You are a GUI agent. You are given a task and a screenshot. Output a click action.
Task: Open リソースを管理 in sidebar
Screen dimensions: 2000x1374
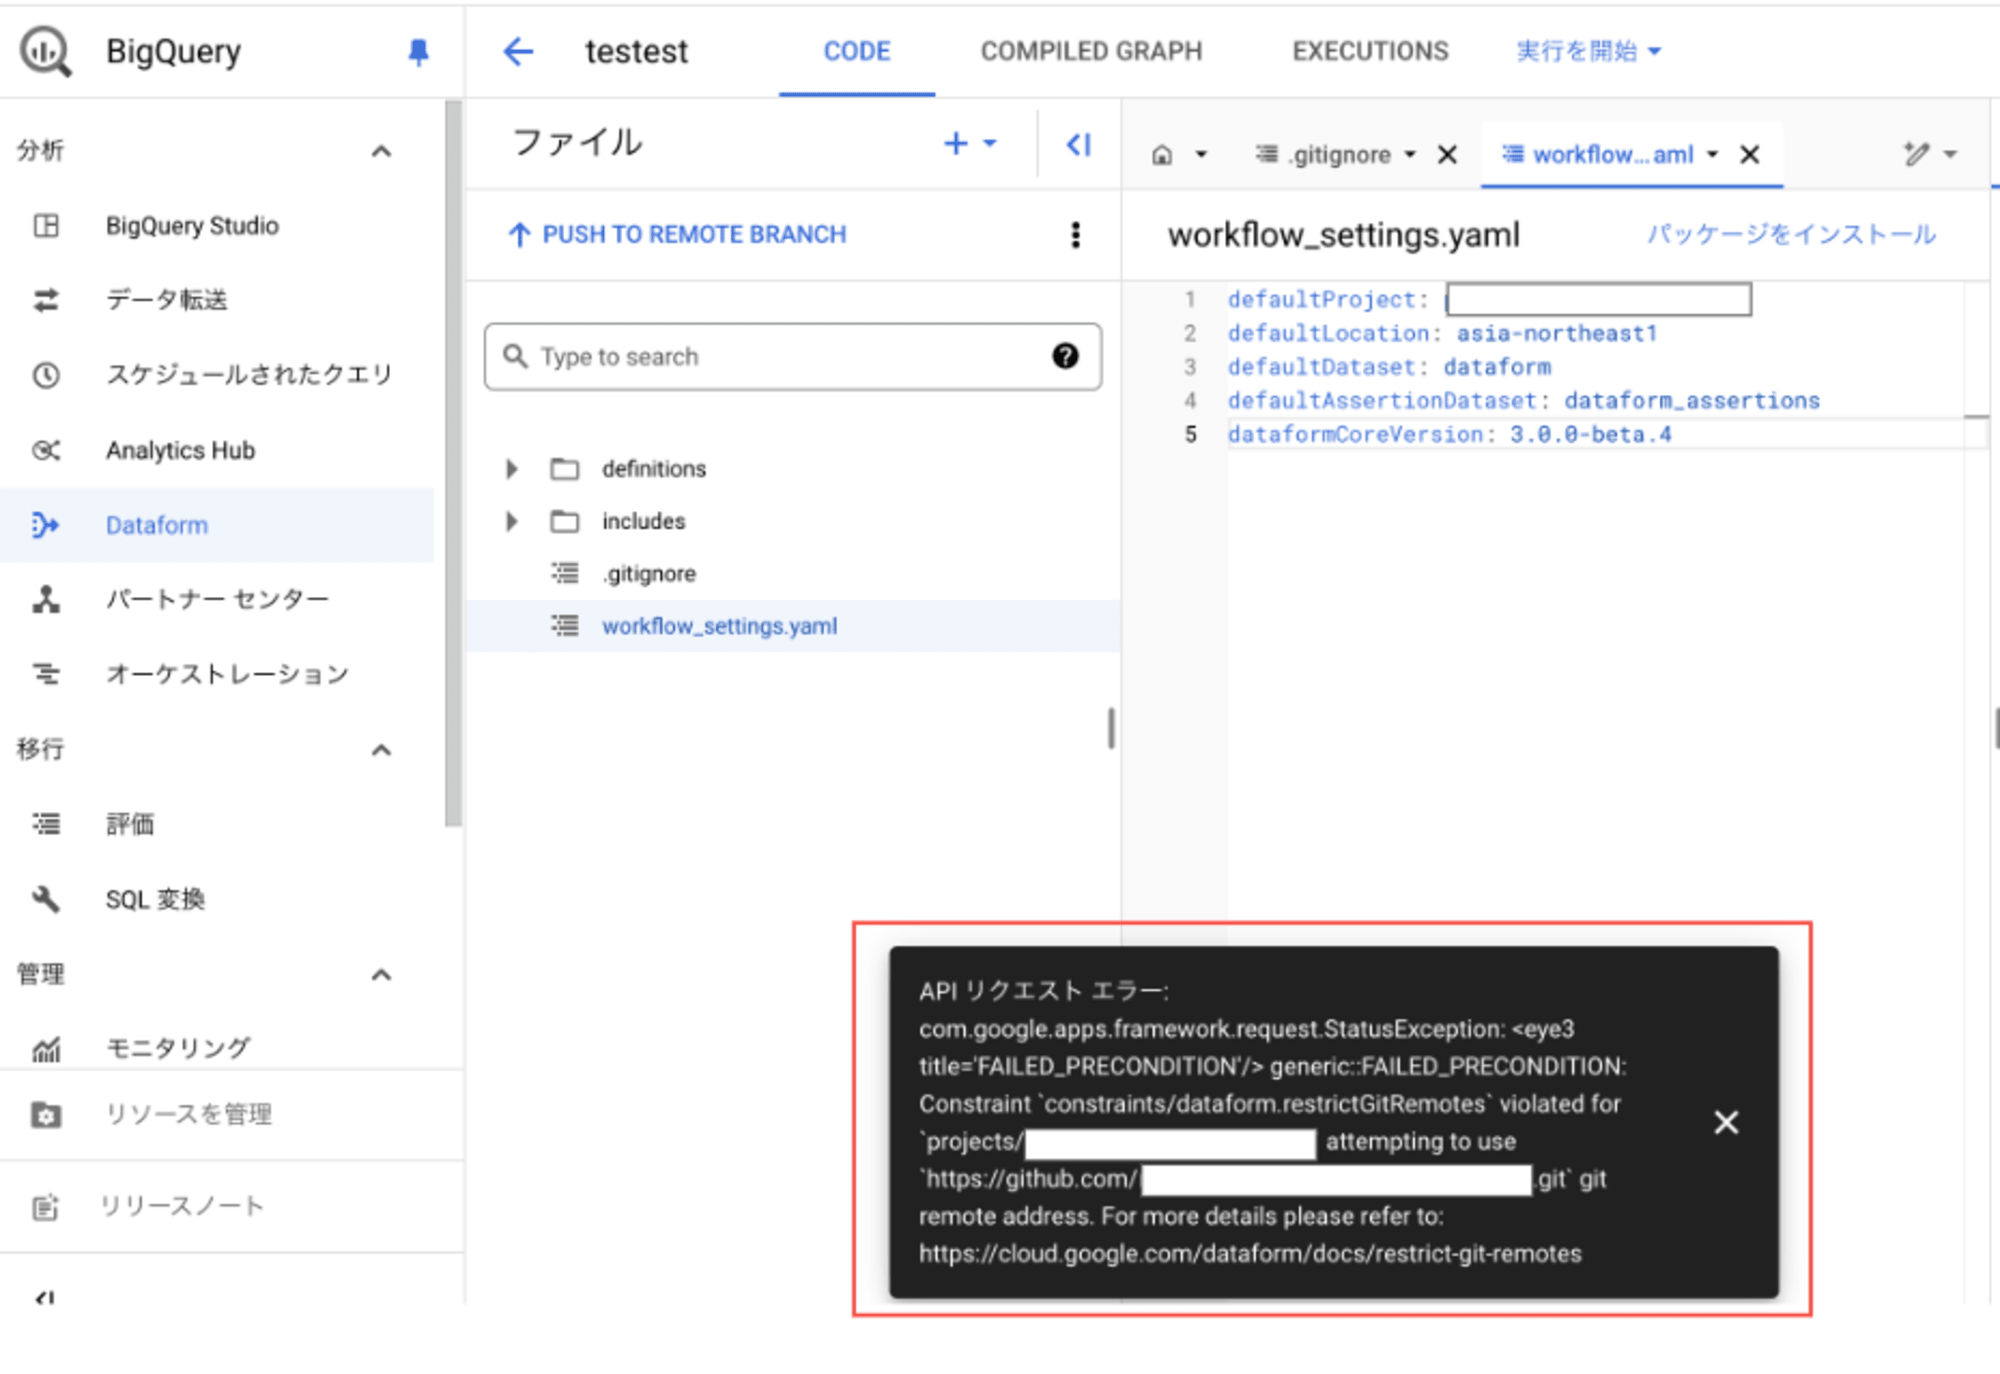coord(188,1114)
